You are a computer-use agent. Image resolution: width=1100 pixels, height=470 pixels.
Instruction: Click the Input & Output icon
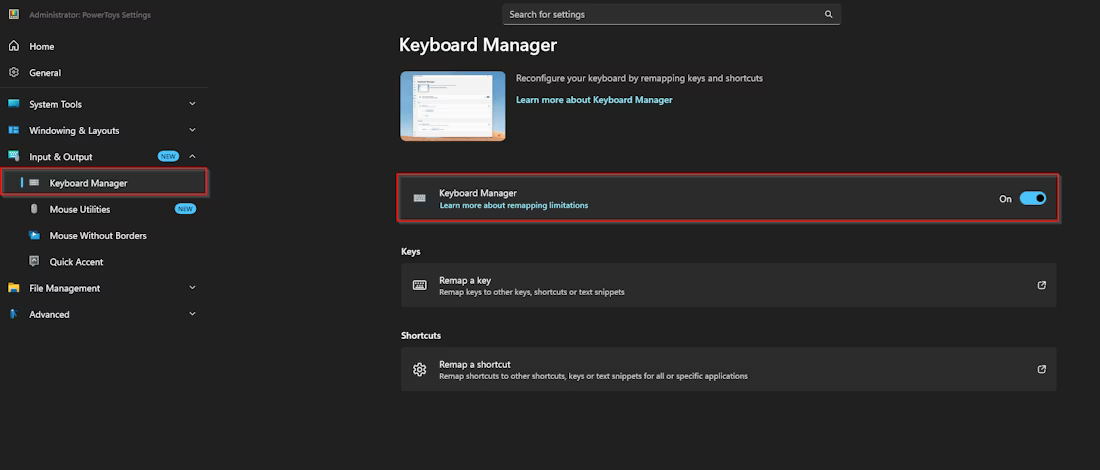[x=13, y=156]
